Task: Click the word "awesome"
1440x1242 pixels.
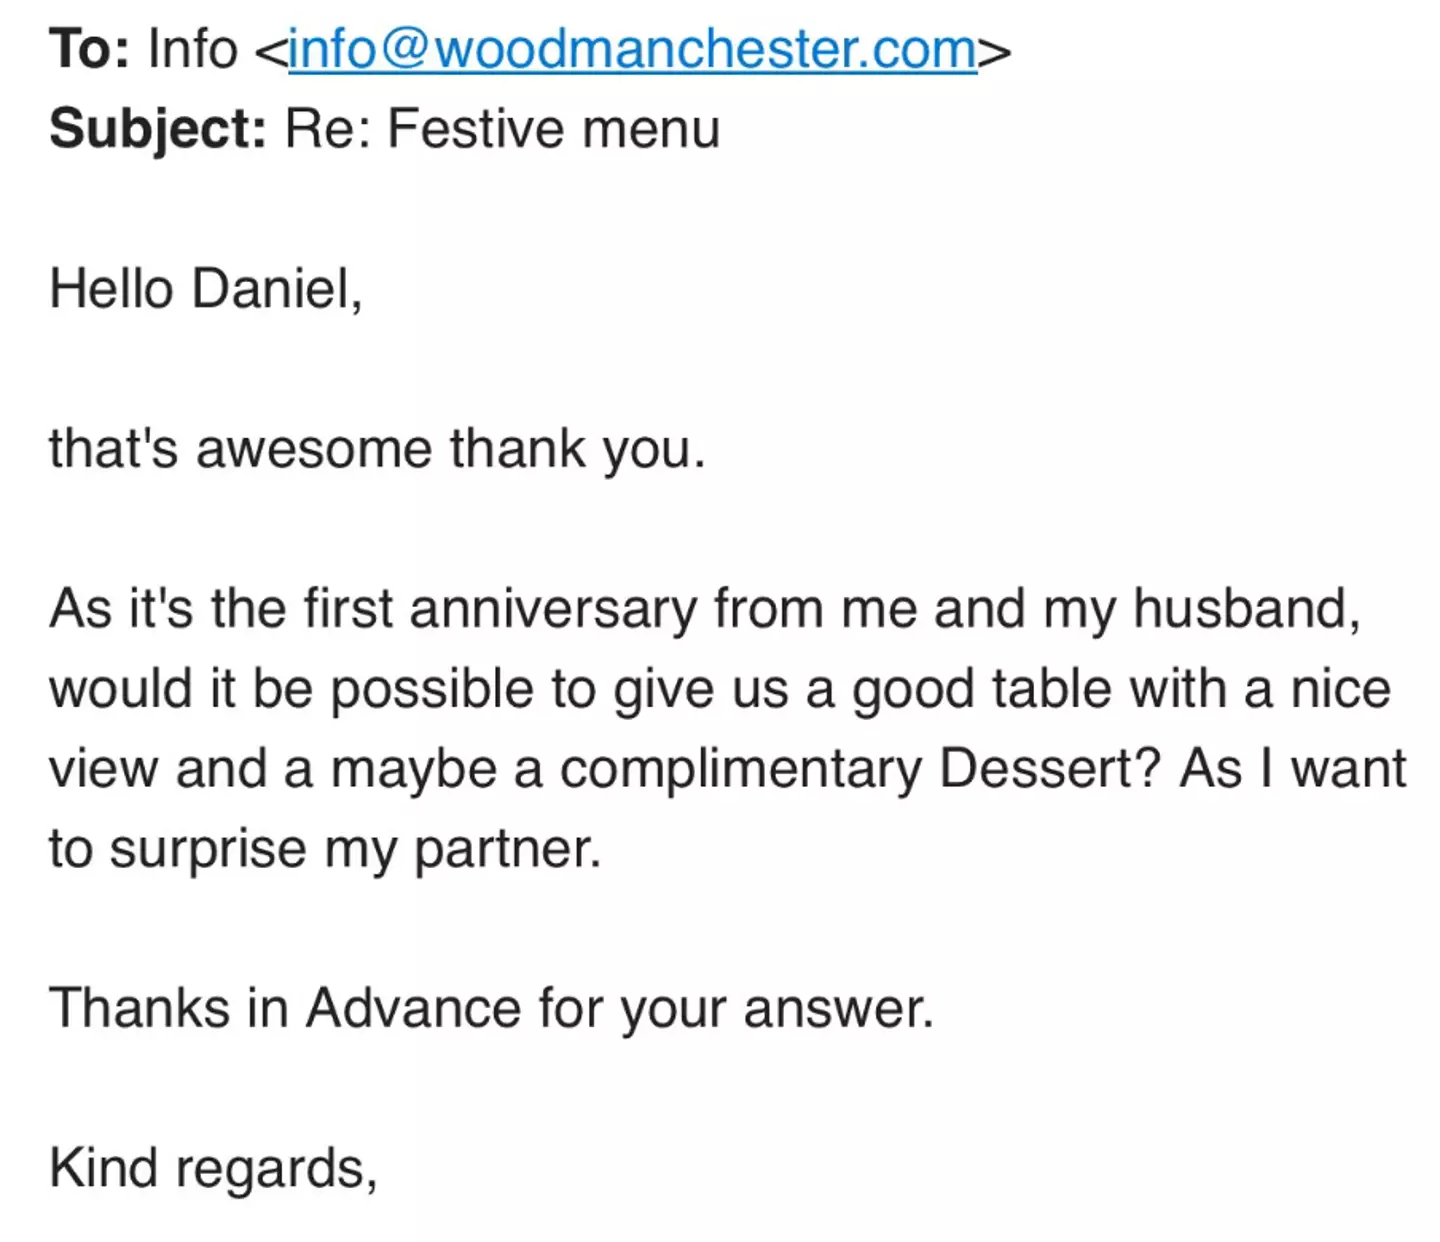Action: coord(314,449)
